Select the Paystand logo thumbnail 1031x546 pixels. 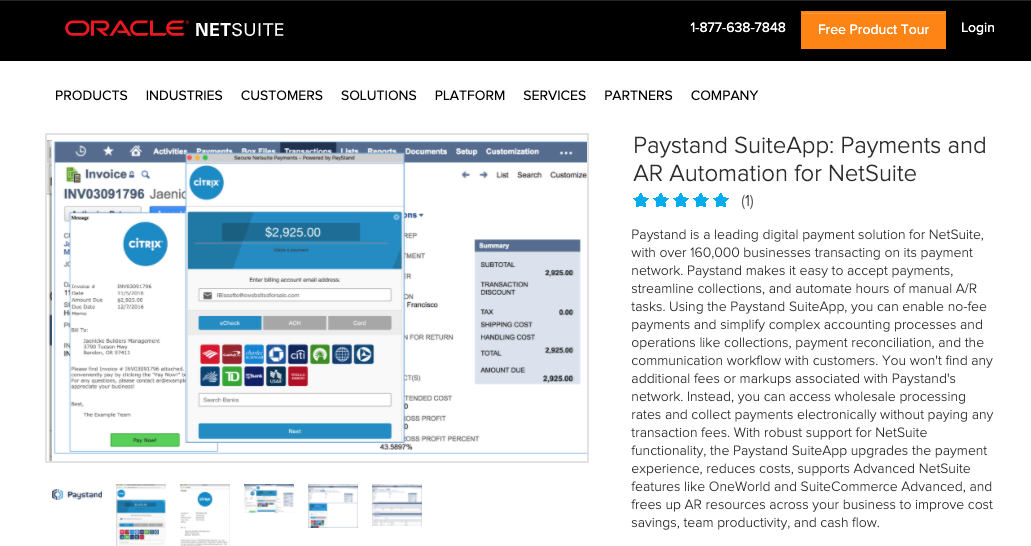78,495
